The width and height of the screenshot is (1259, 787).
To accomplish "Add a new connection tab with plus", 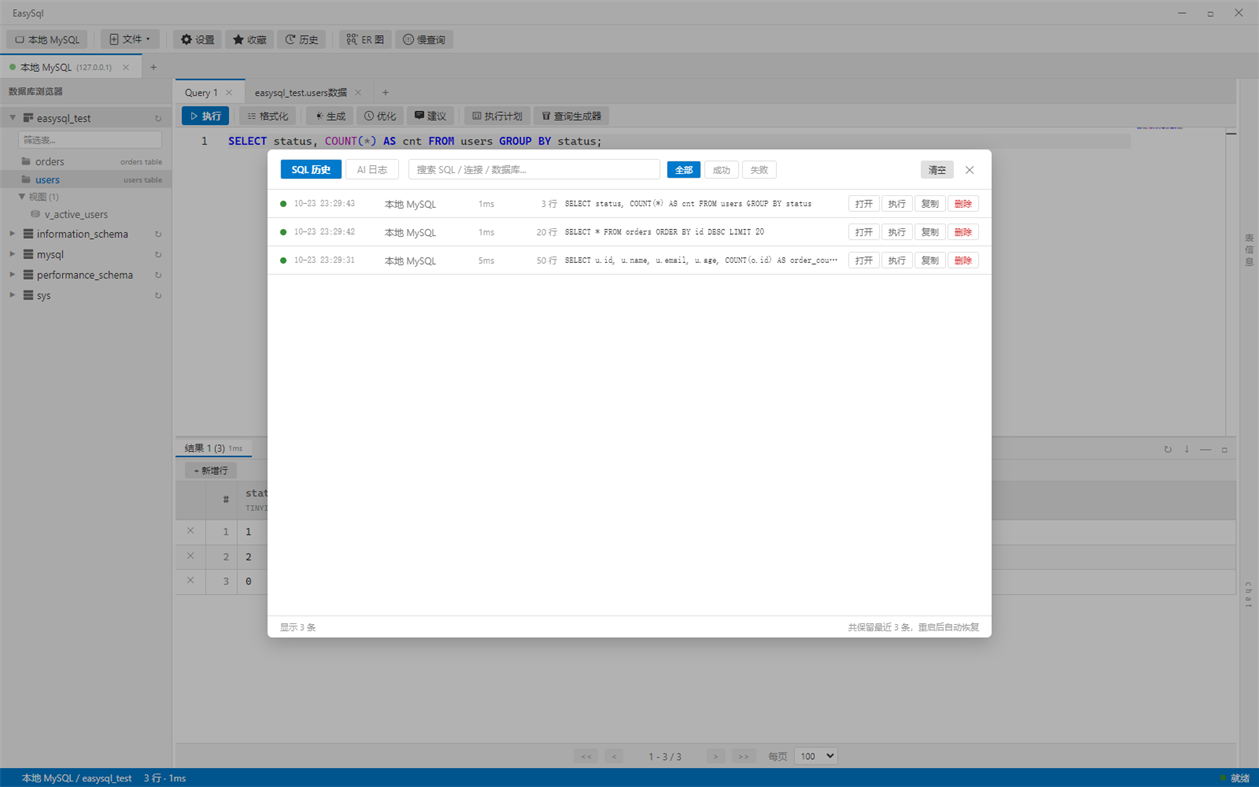I will 153,68.
